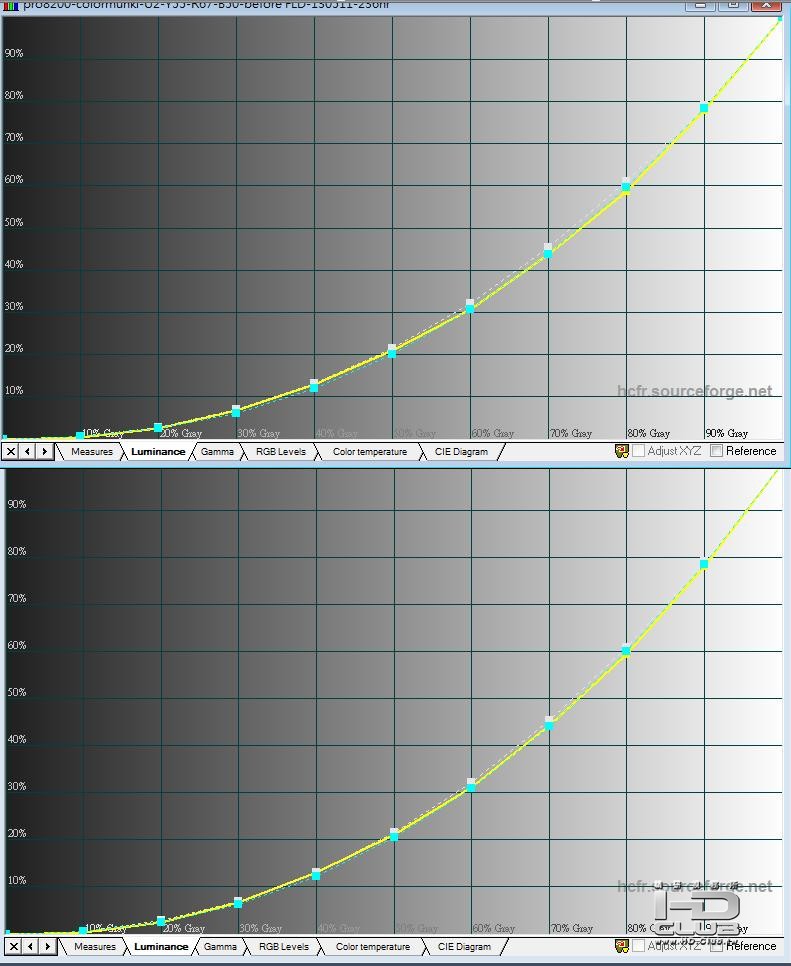The height and width of the screenshot is (966, 791).
Task: Close the tab bar X in lower window
Action: (x=14, y=946)
